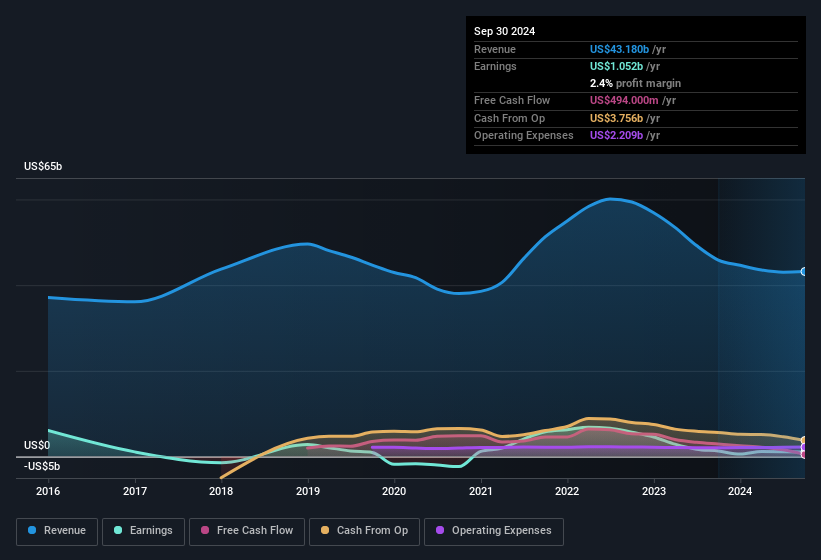
Task: Toggle the Cash From Op legend button
Action: pos(364,531)
